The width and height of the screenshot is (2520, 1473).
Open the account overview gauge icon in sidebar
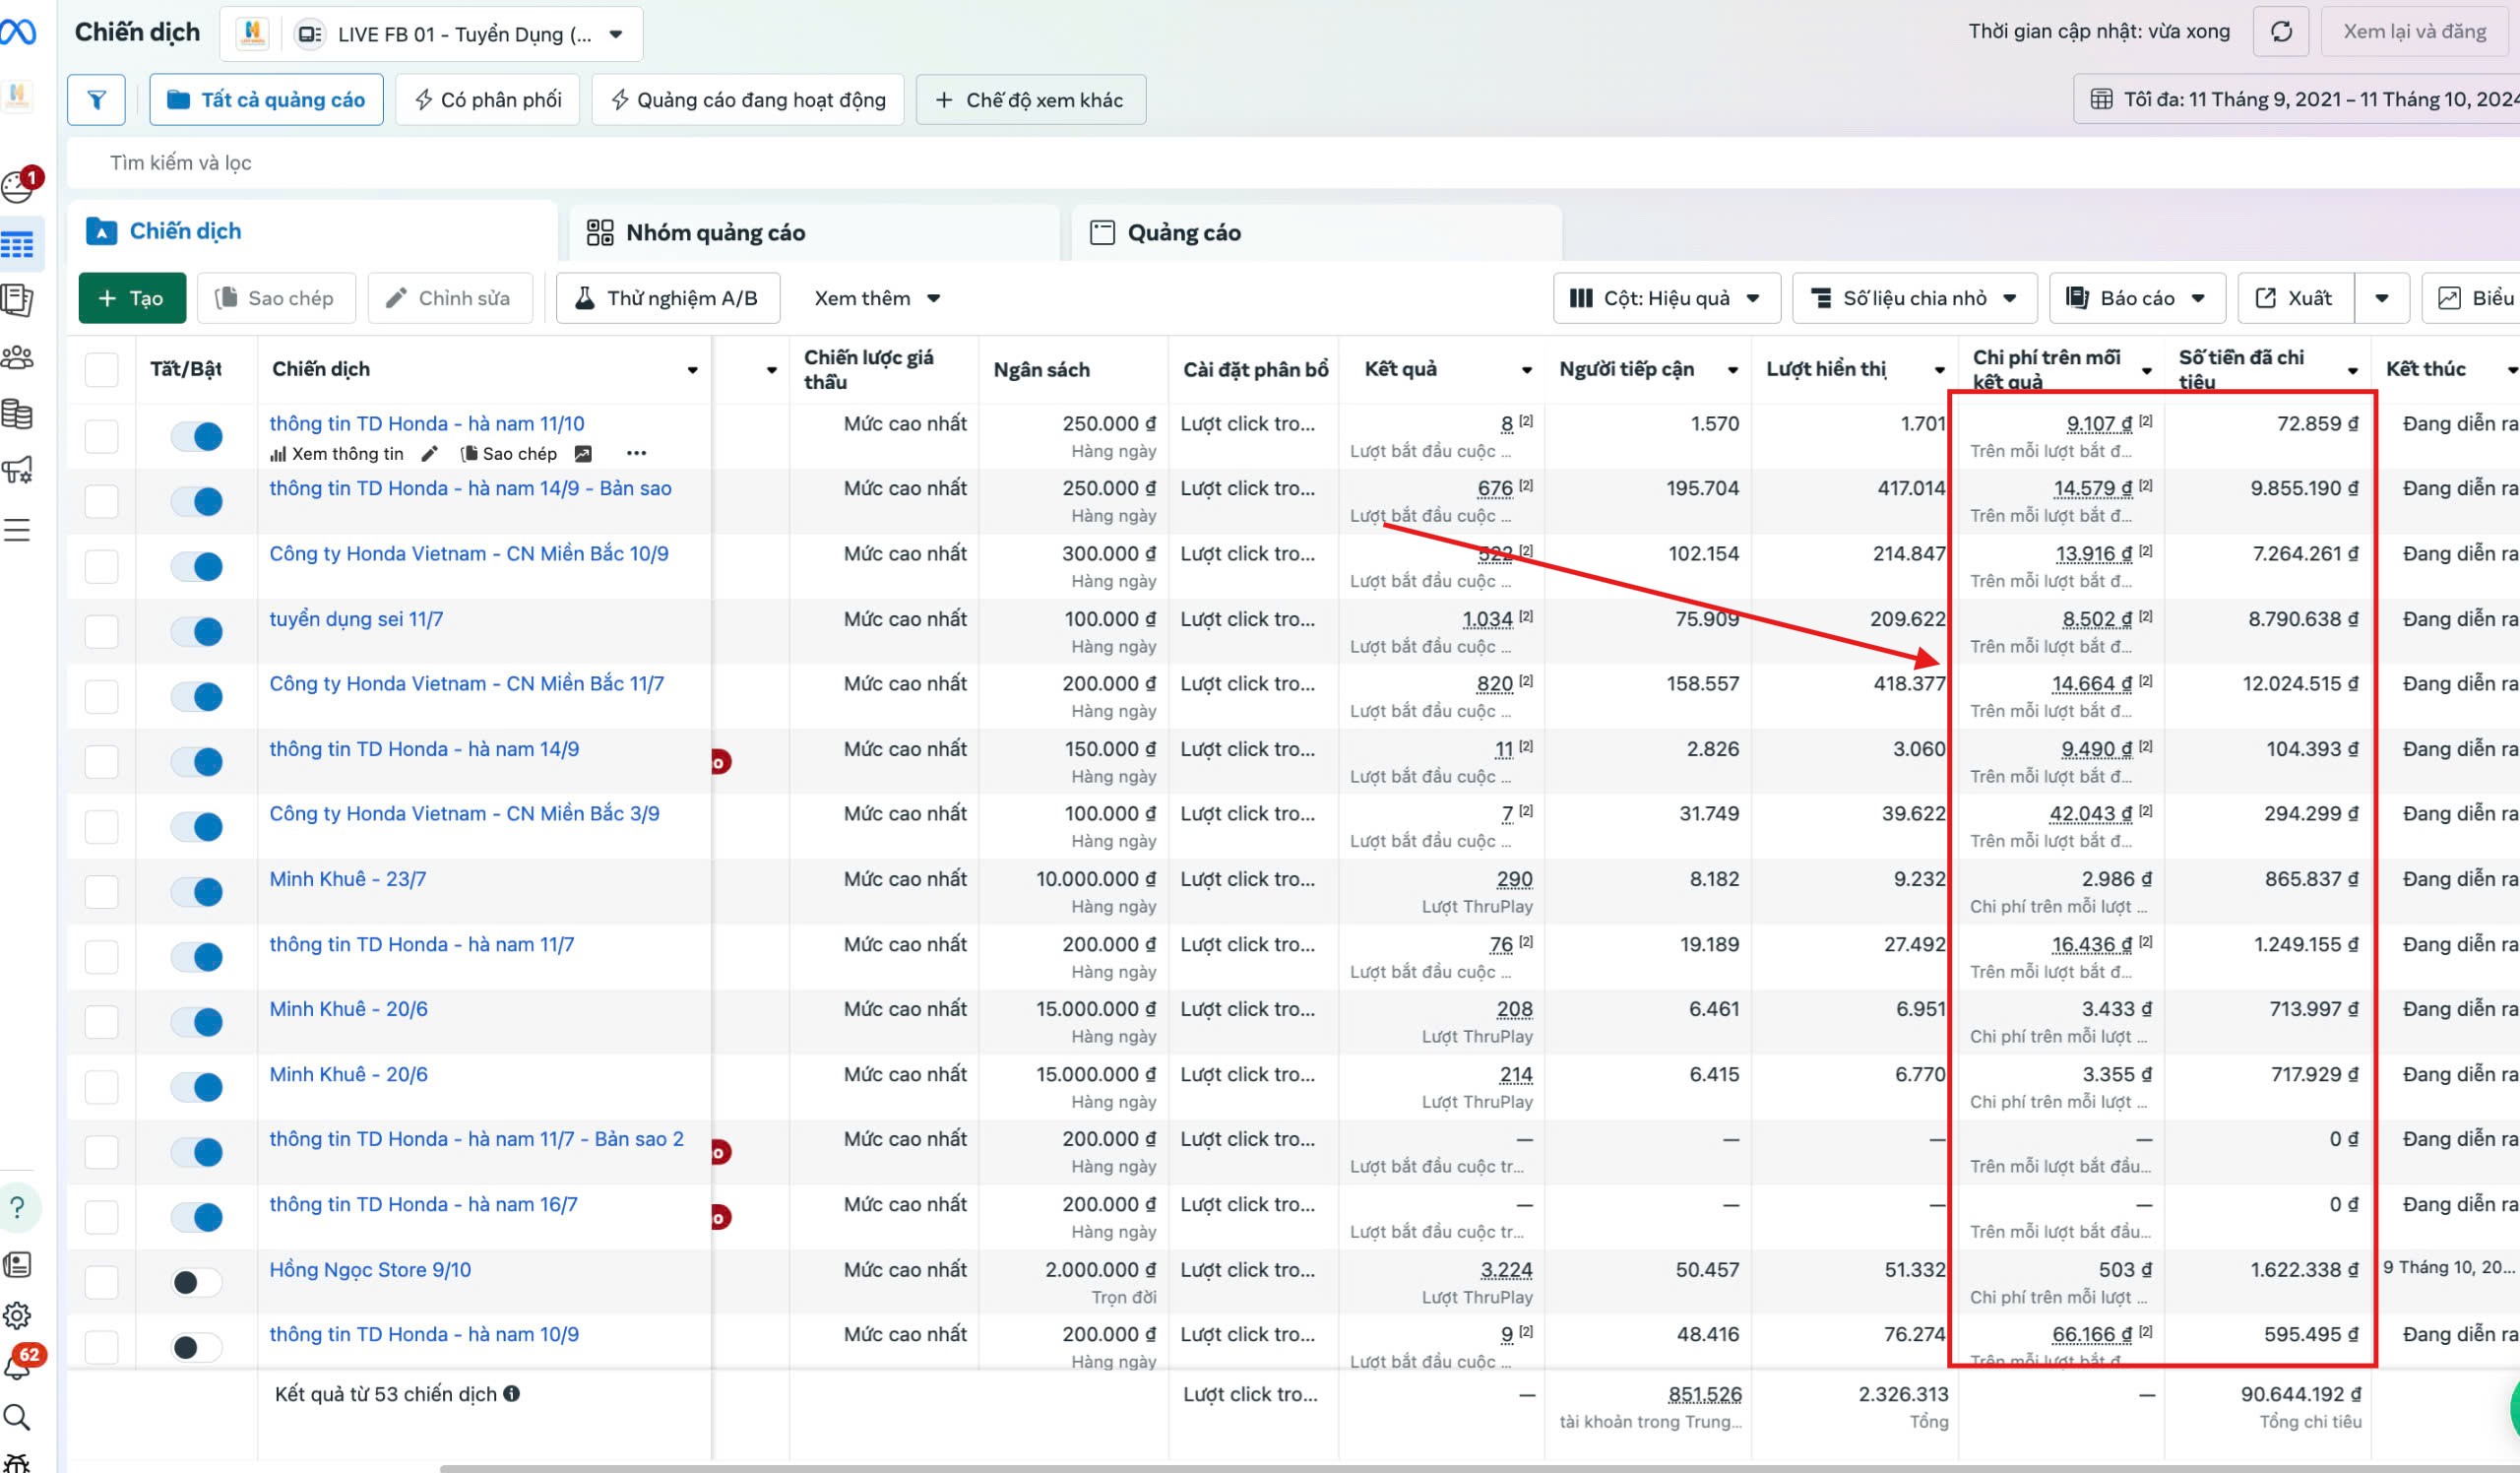pyautogui.click(x=17, y=186)
